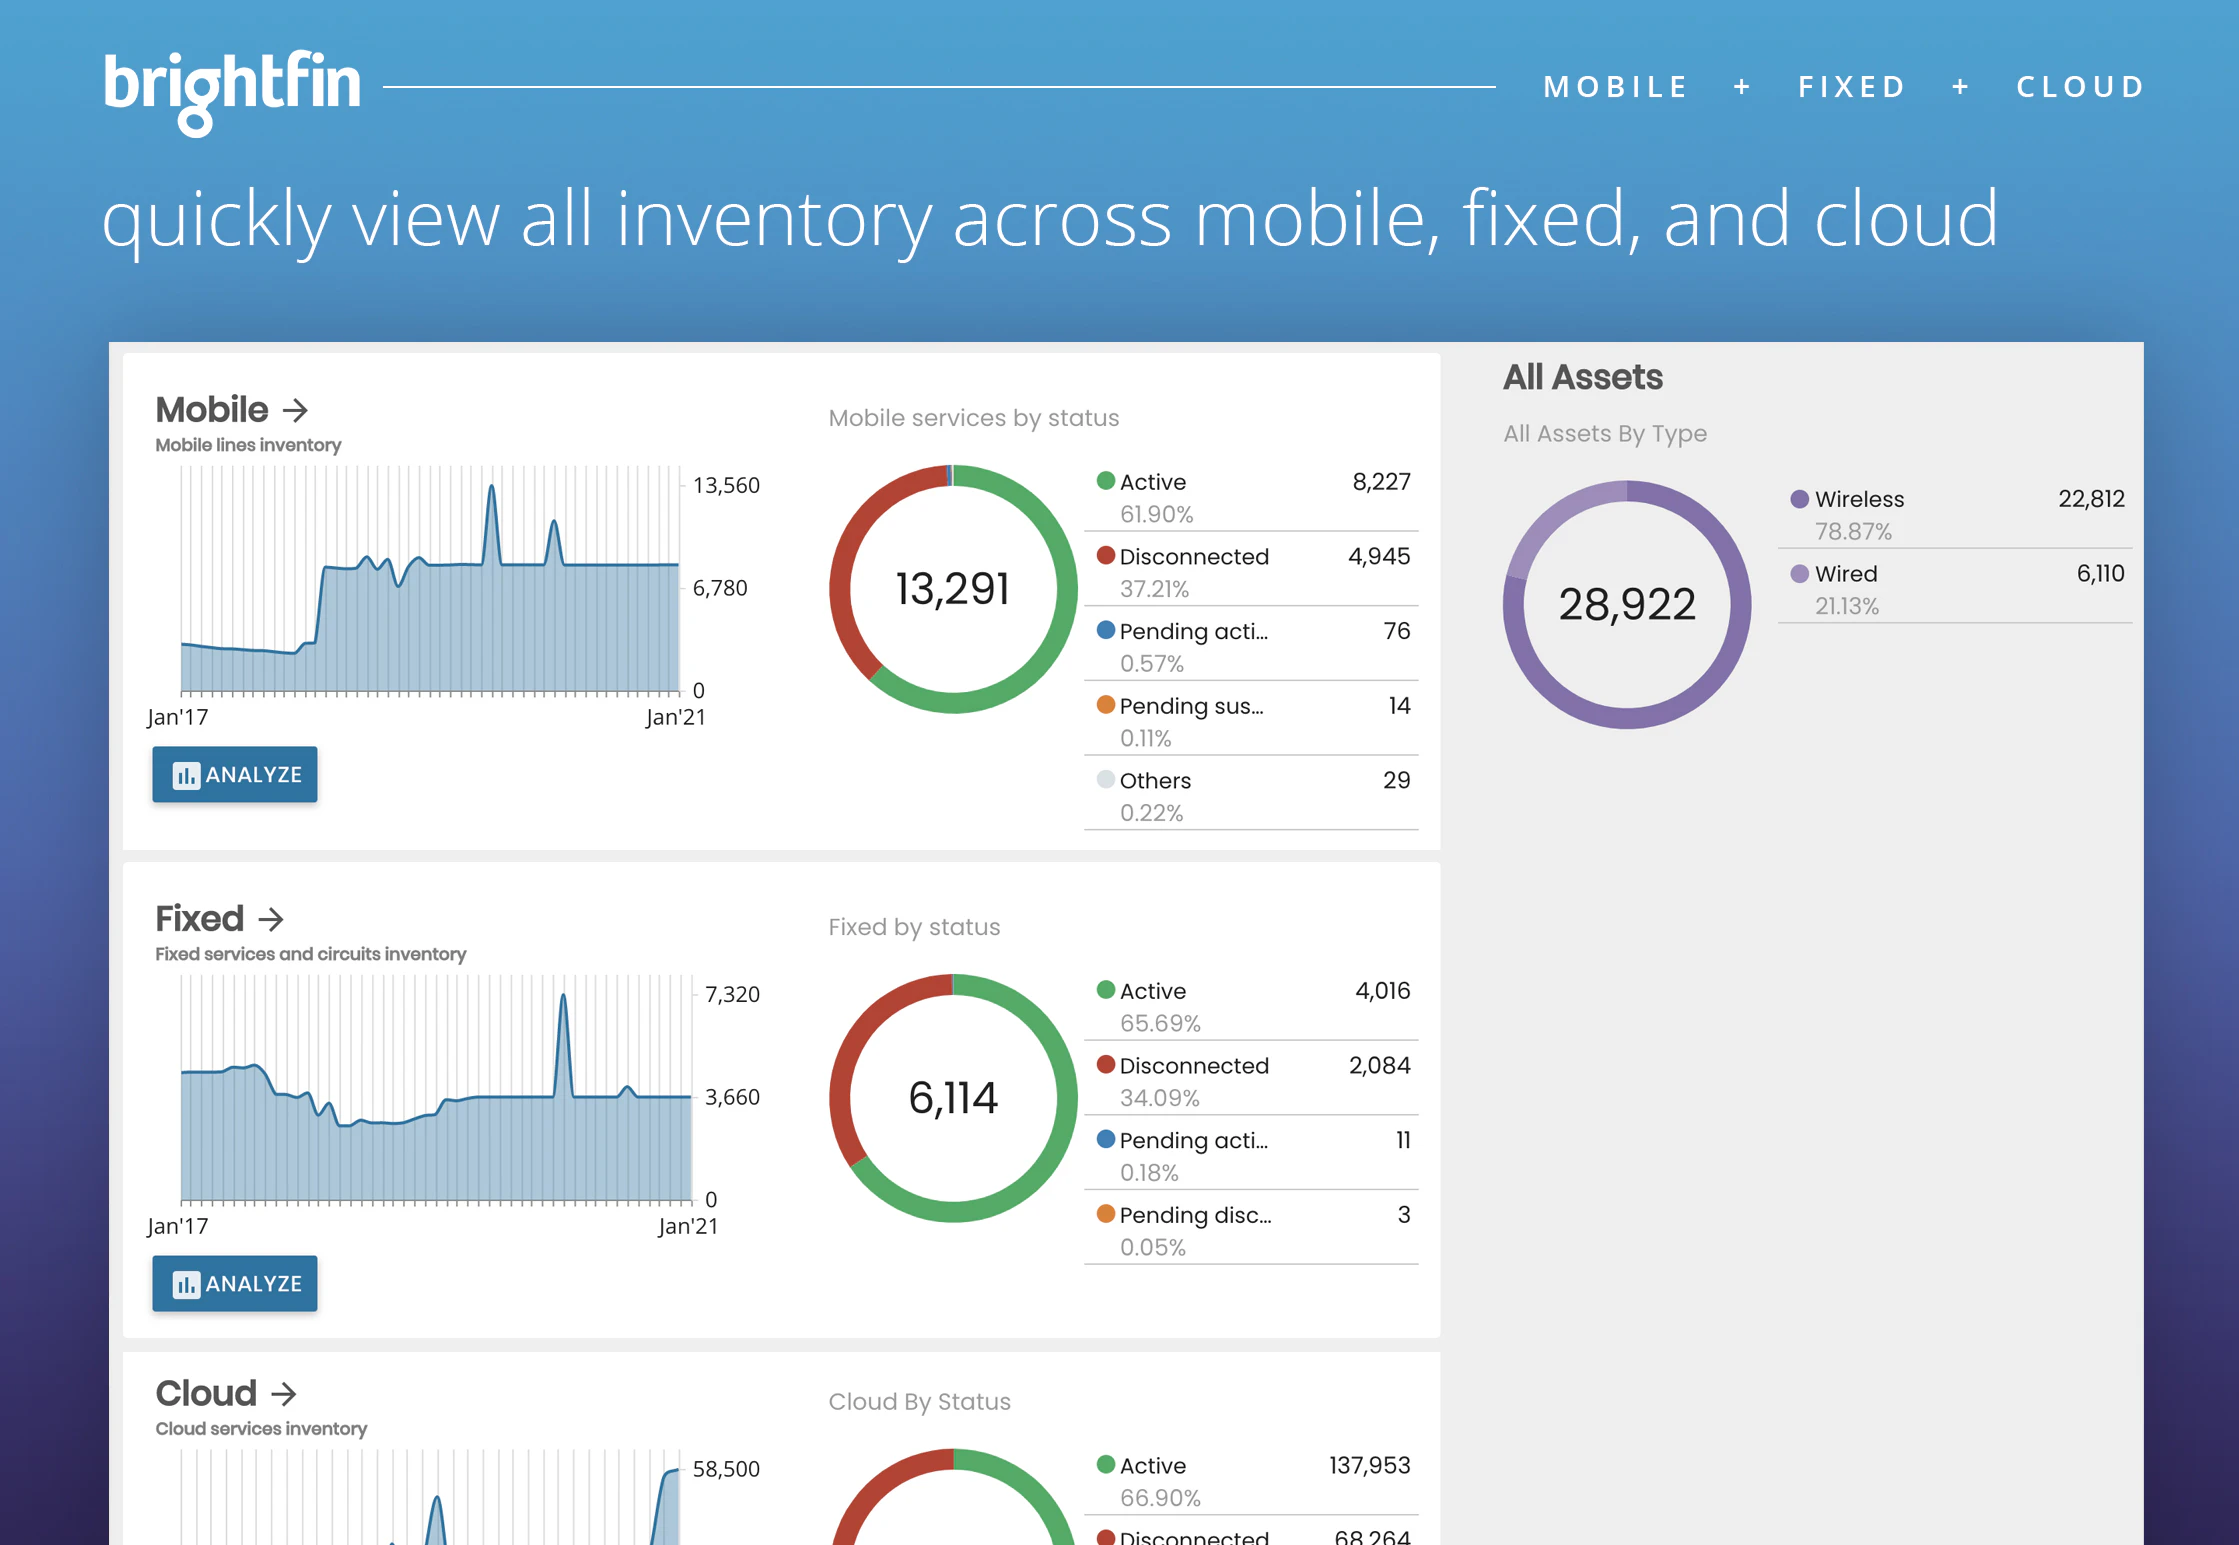This screenshot has height=1545, width=2239.
Task: Select MOBILE in the top navigation
Action: pos(1614,86)
